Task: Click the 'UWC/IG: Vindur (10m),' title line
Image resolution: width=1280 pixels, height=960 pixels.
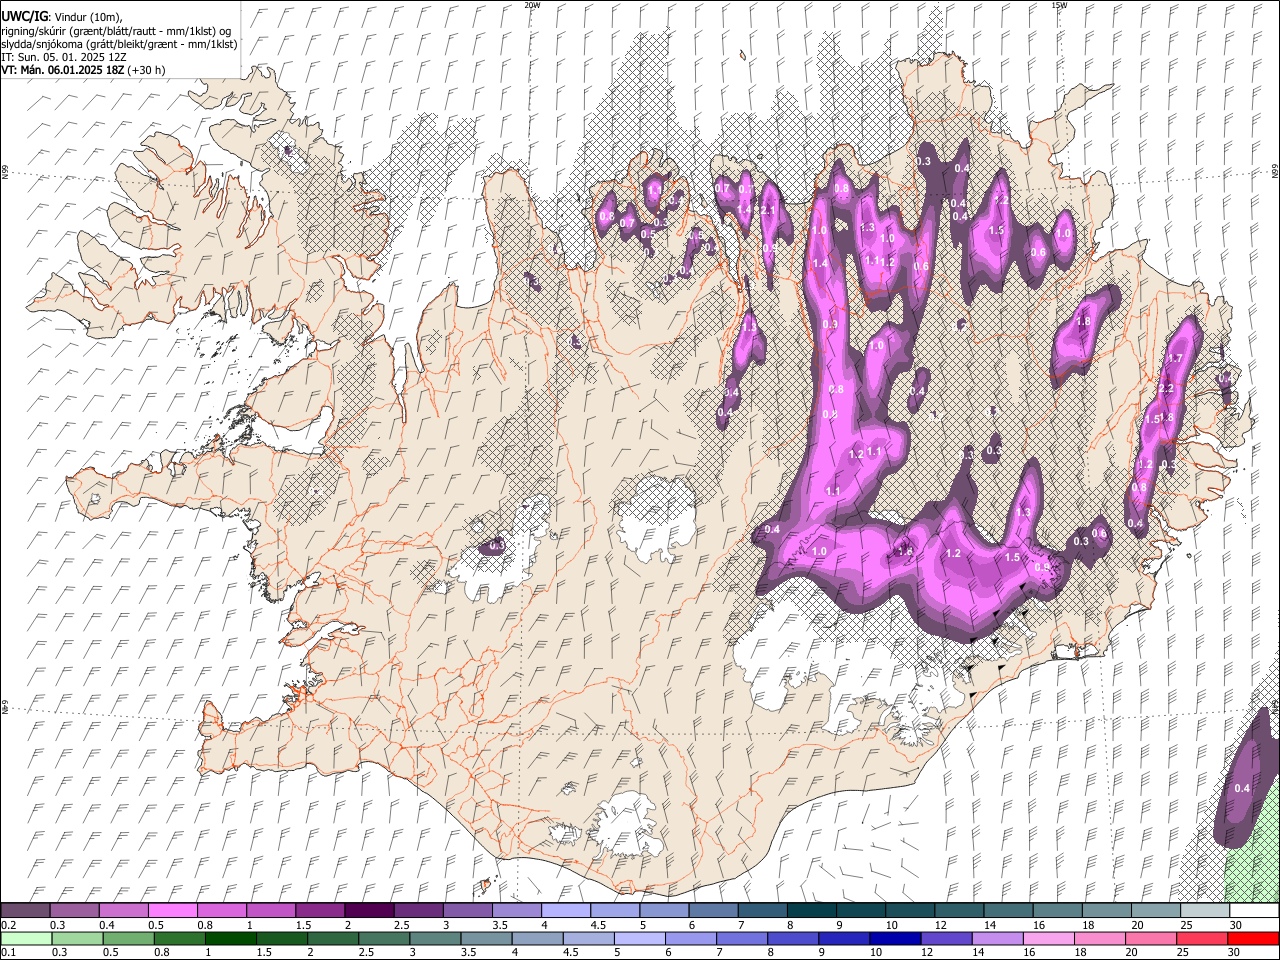Action: point(62,17)
